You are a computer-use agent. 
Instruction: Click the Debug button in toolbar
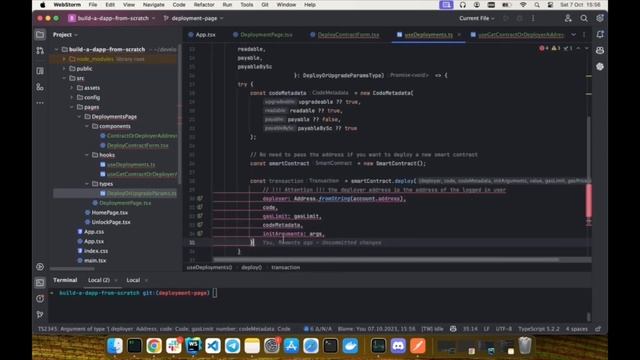520,18
